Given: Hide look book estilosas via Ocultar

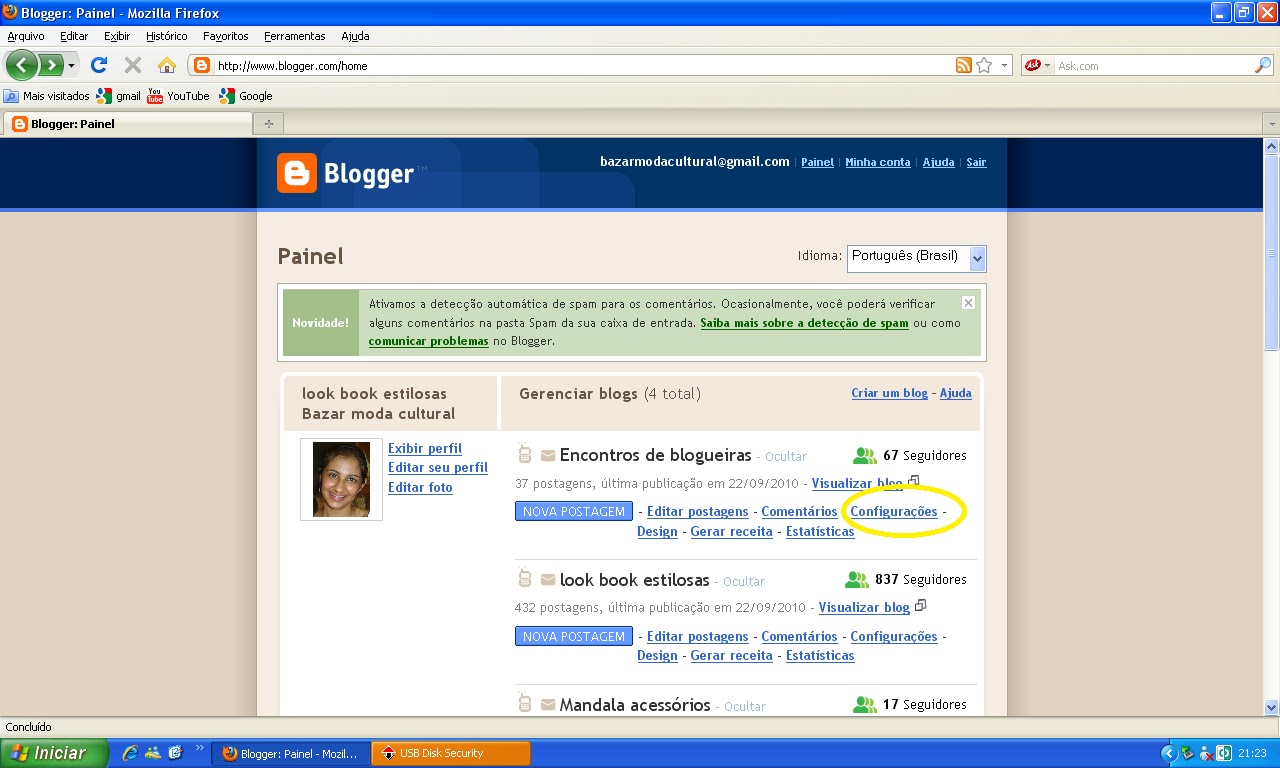Looking at the screenshot, I should tap(744, 581).
